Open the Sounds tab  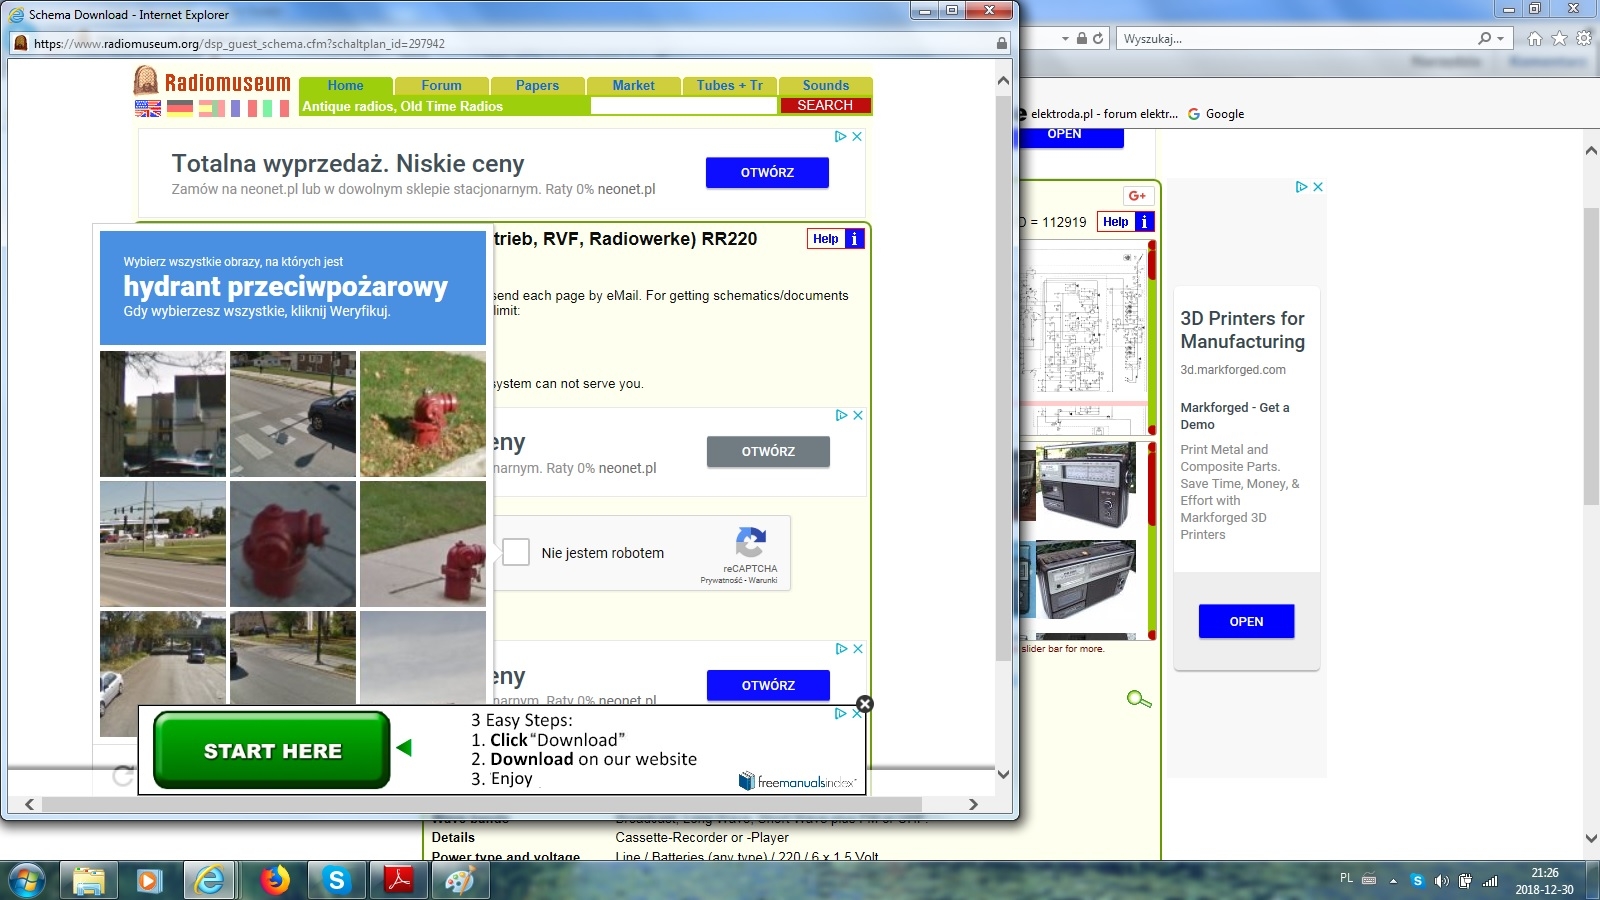[825, 86]
